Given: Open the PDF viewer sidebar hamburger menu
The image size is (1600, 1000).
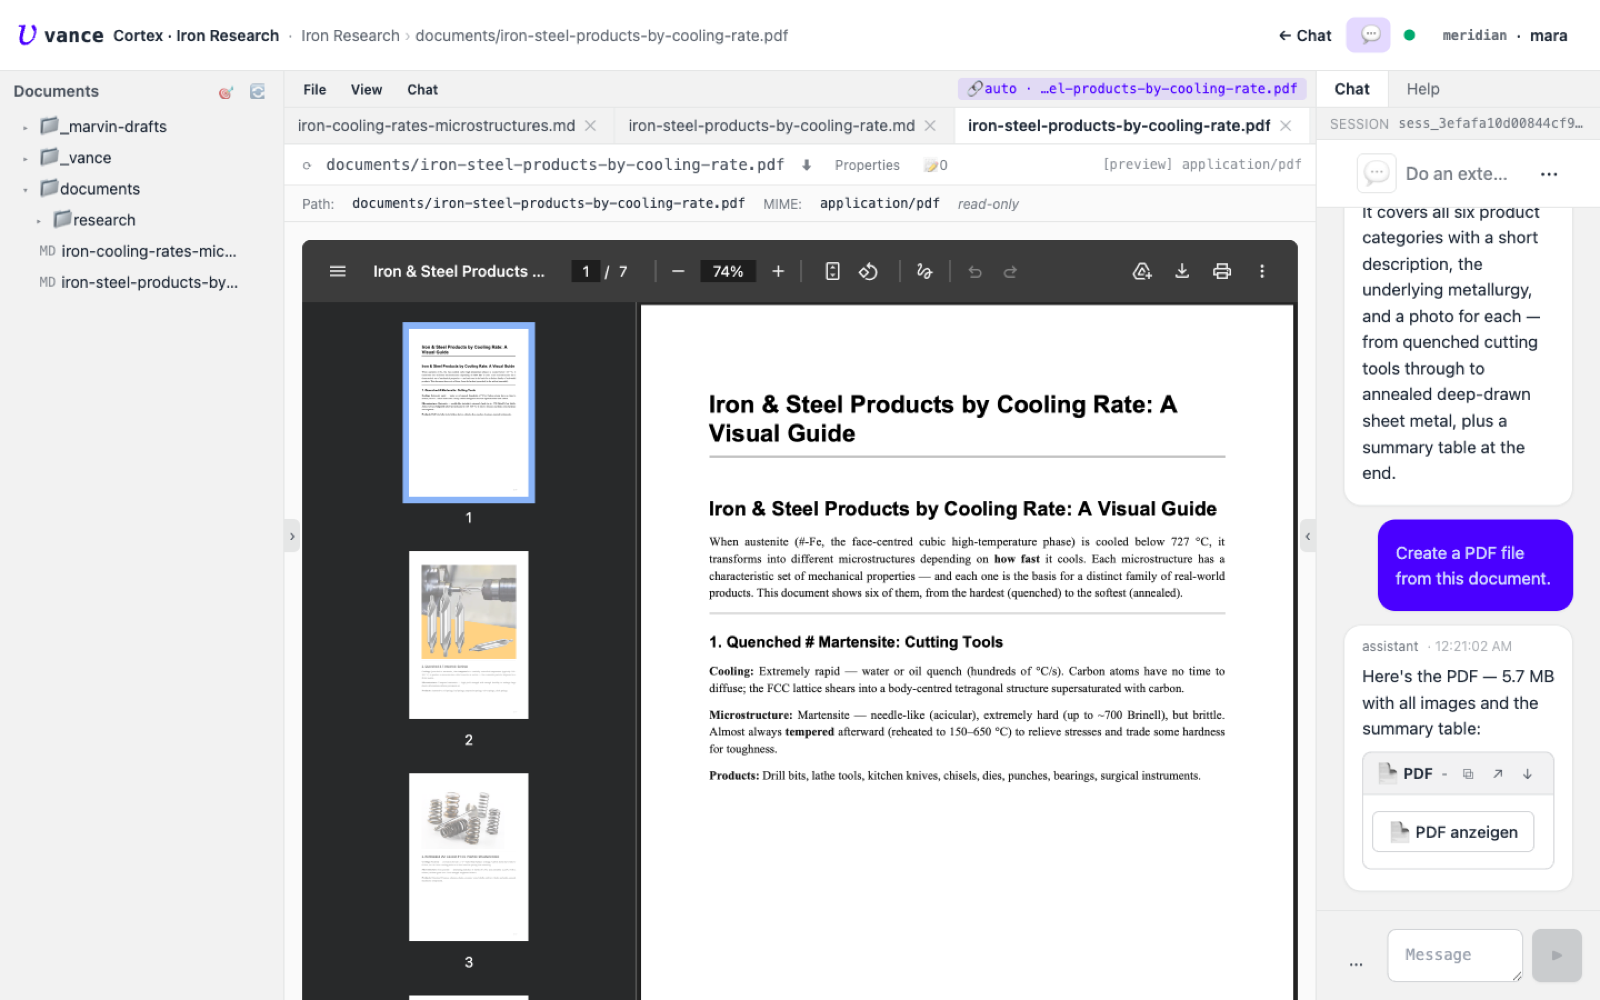Looking at the screenshot, I should tap(338, 271).
